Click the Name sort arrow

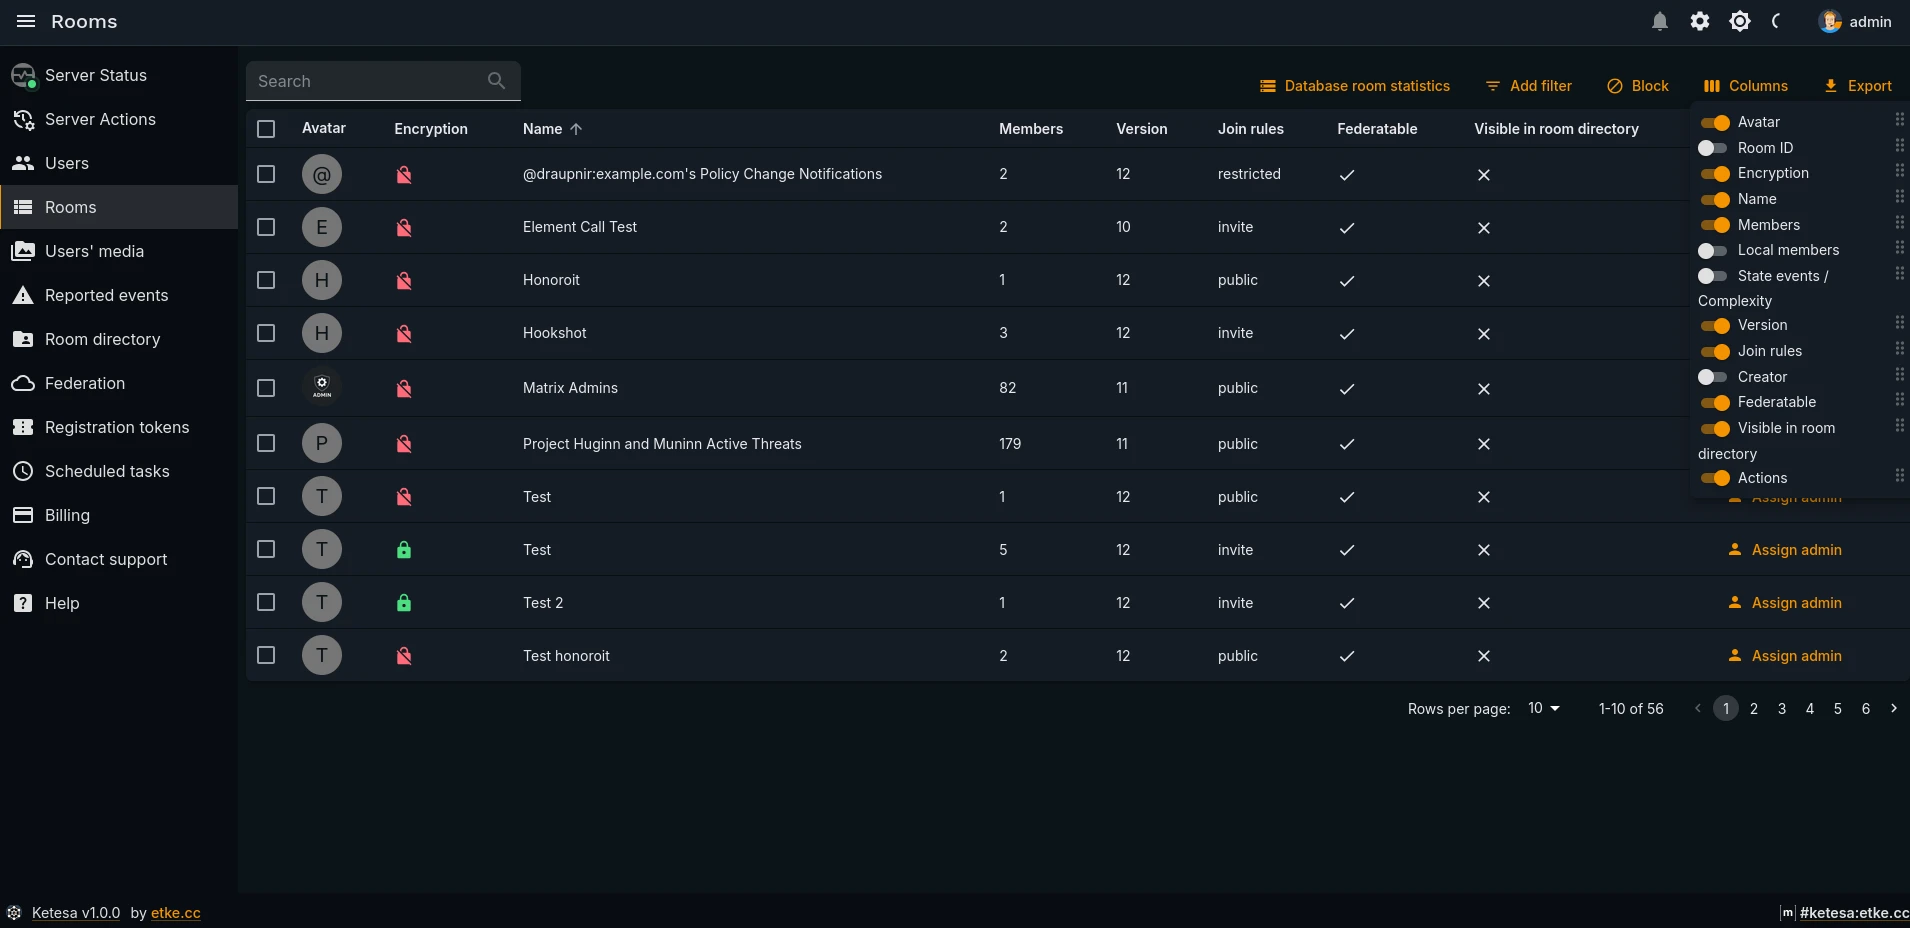[x=576, y=129]
